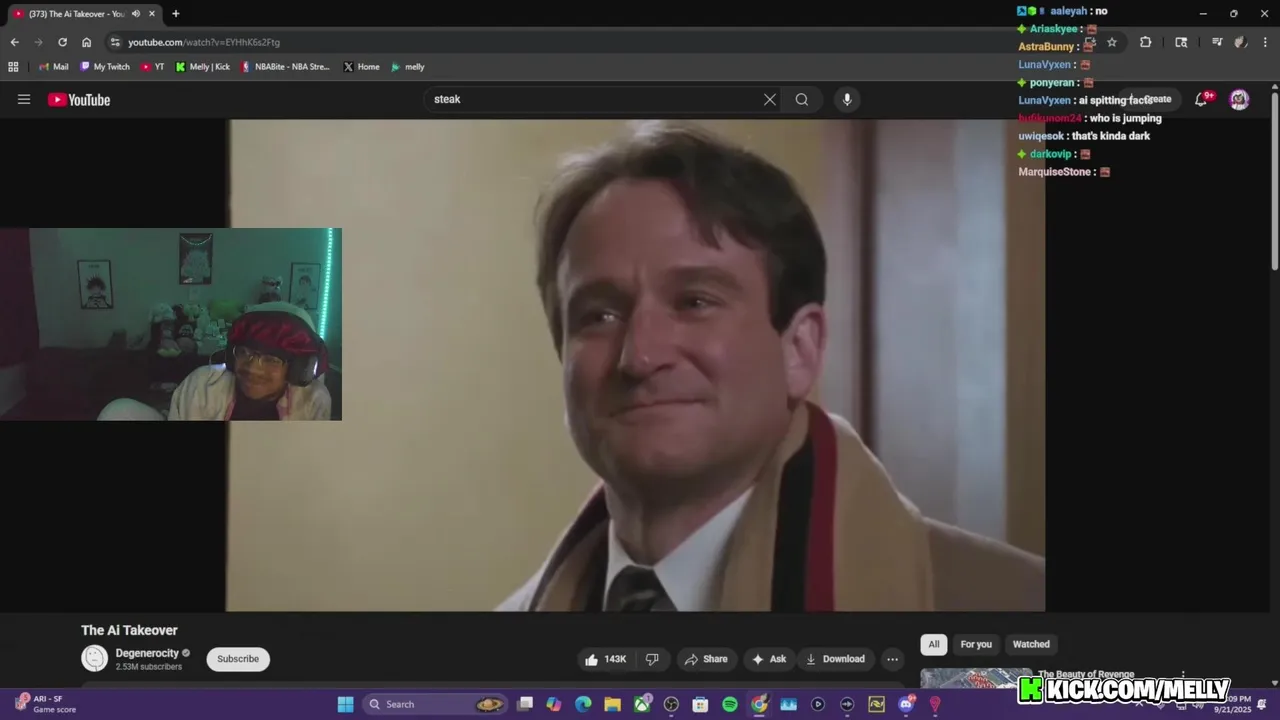Screen dimensions: 1280x720
Task: Click the address bar URL
Action: pyautogui.click(x=204, y=42)
